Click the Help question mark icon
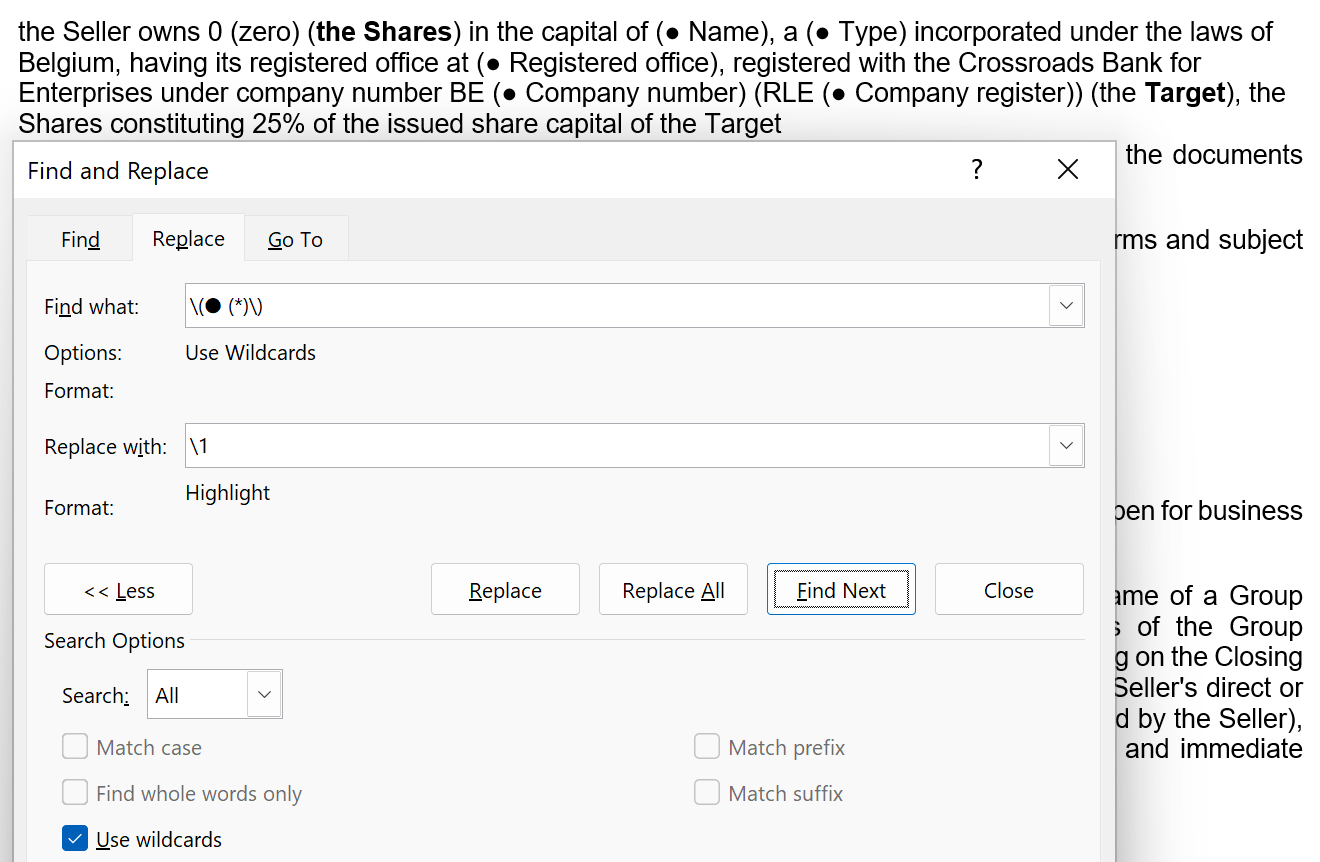Screen dimensions: 1320x862 (976, 170)
